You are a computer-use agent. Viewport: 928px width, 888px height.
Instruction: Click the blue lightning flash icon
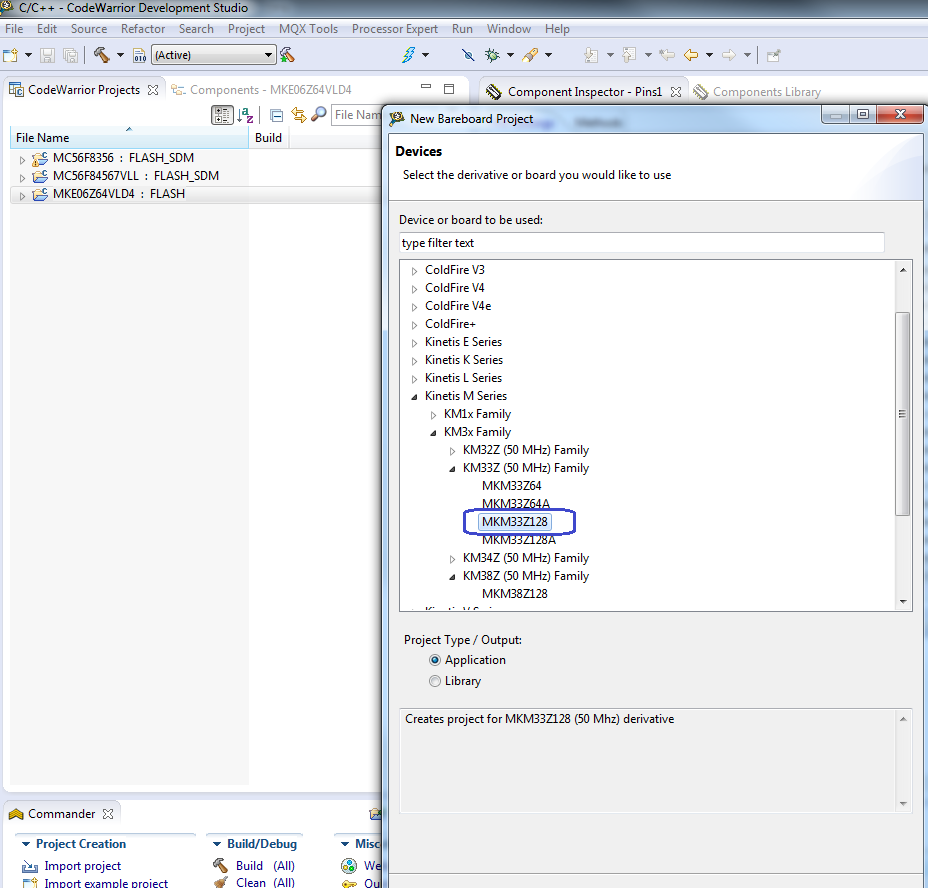pos(408,55)
